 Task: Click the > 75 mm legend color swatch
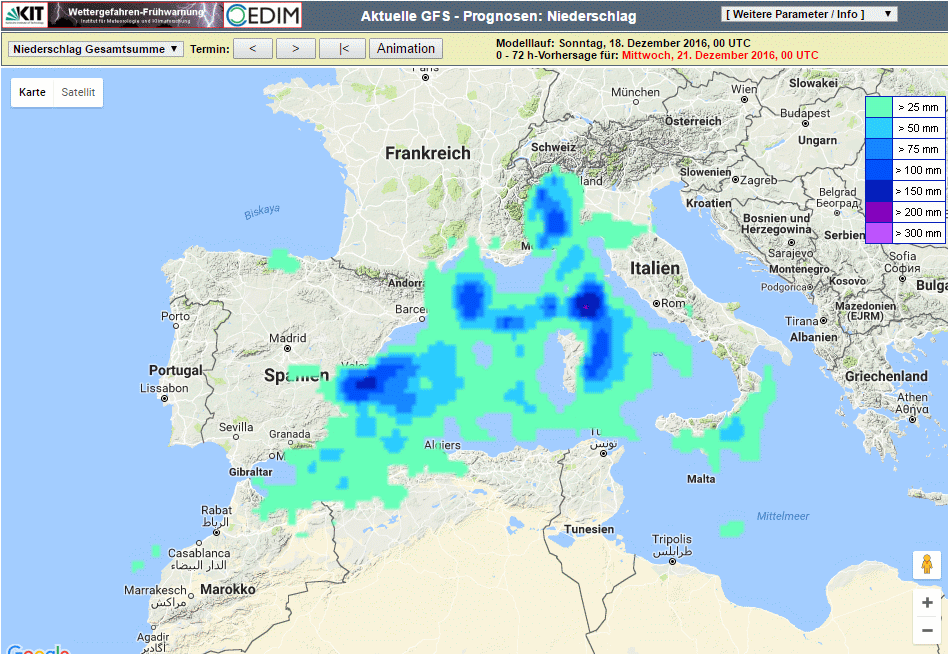point(879,149)
